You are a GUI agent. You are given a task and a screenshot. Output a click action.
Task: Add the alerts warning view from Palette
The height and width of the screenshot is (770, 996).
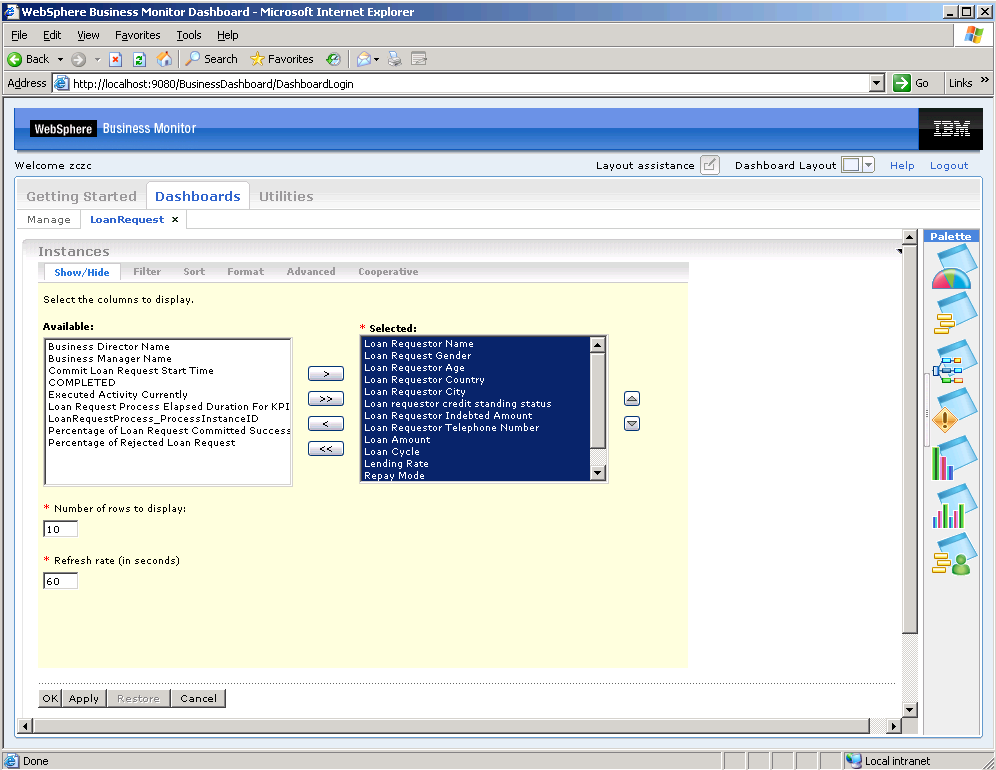coord(953,410)
